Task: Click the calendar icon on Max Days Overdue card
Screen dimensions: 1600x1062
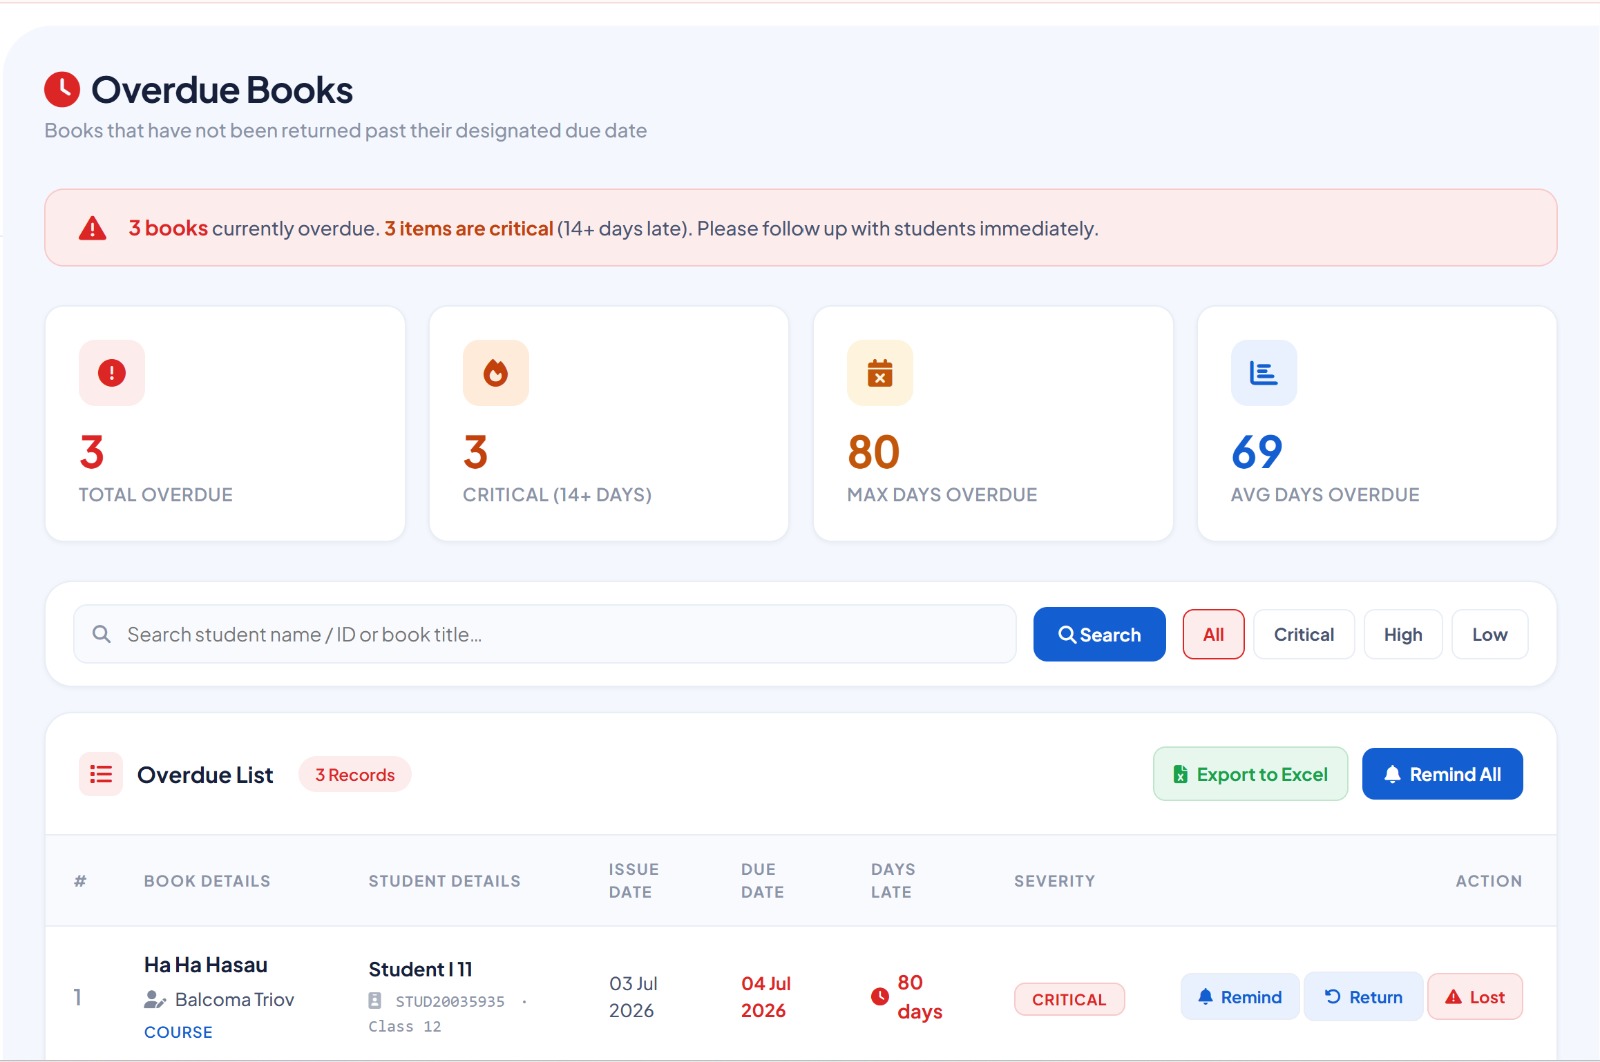Action: point(880,373)
